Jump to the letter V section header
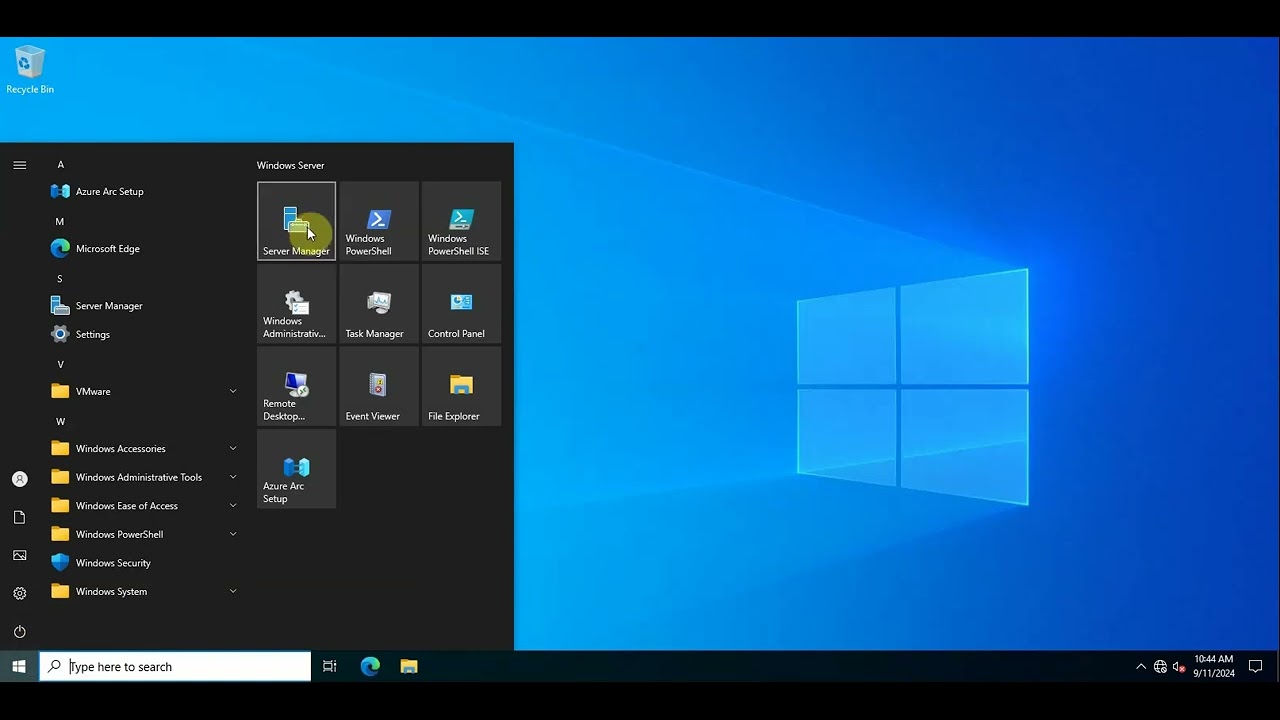 (60, 364)
